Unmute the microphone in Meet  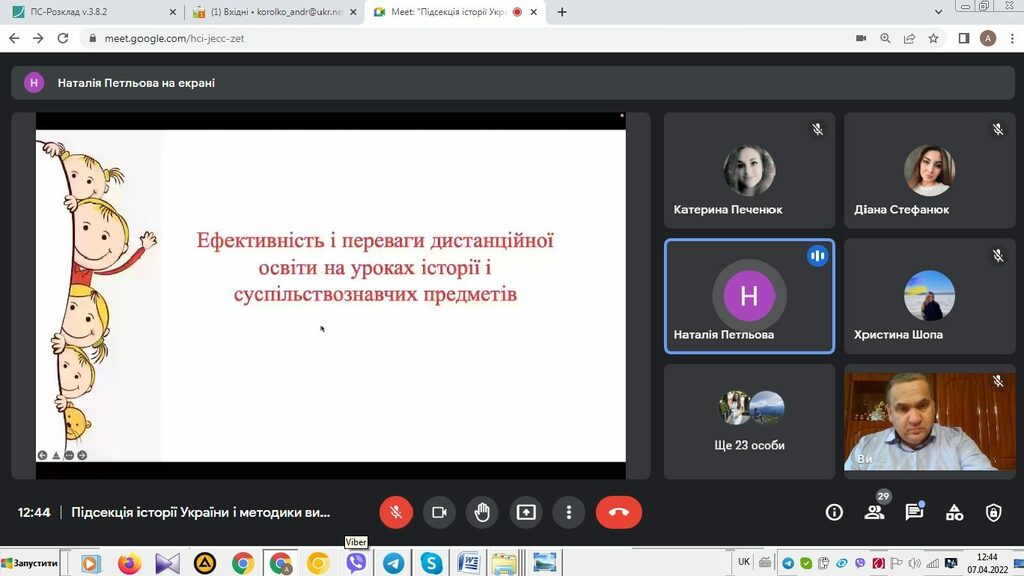[x=396, y=512]
